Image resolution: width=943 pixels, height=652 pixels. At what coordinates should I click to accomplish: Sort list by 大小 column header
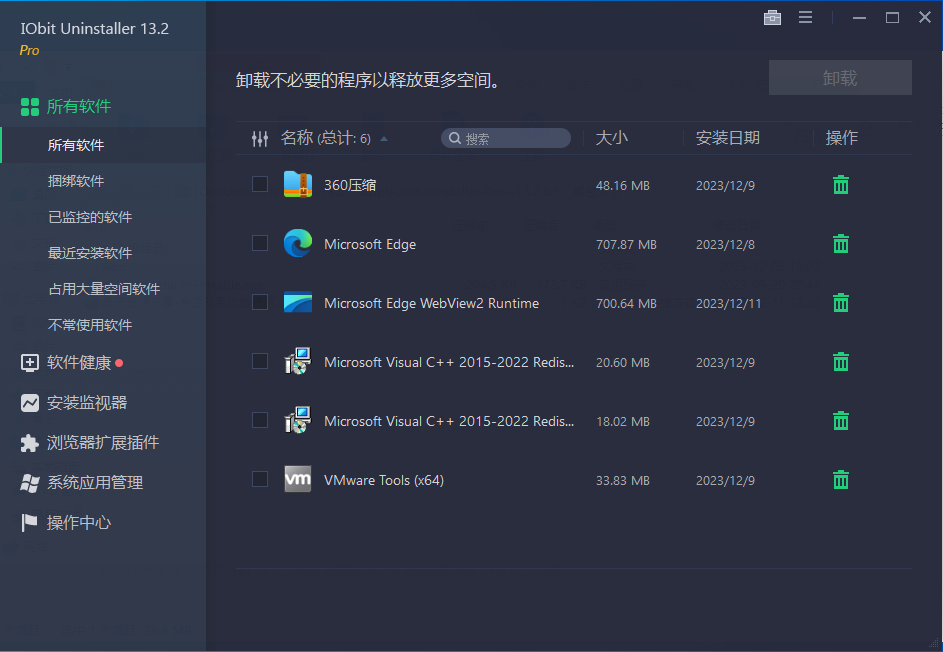click(612, 138)
